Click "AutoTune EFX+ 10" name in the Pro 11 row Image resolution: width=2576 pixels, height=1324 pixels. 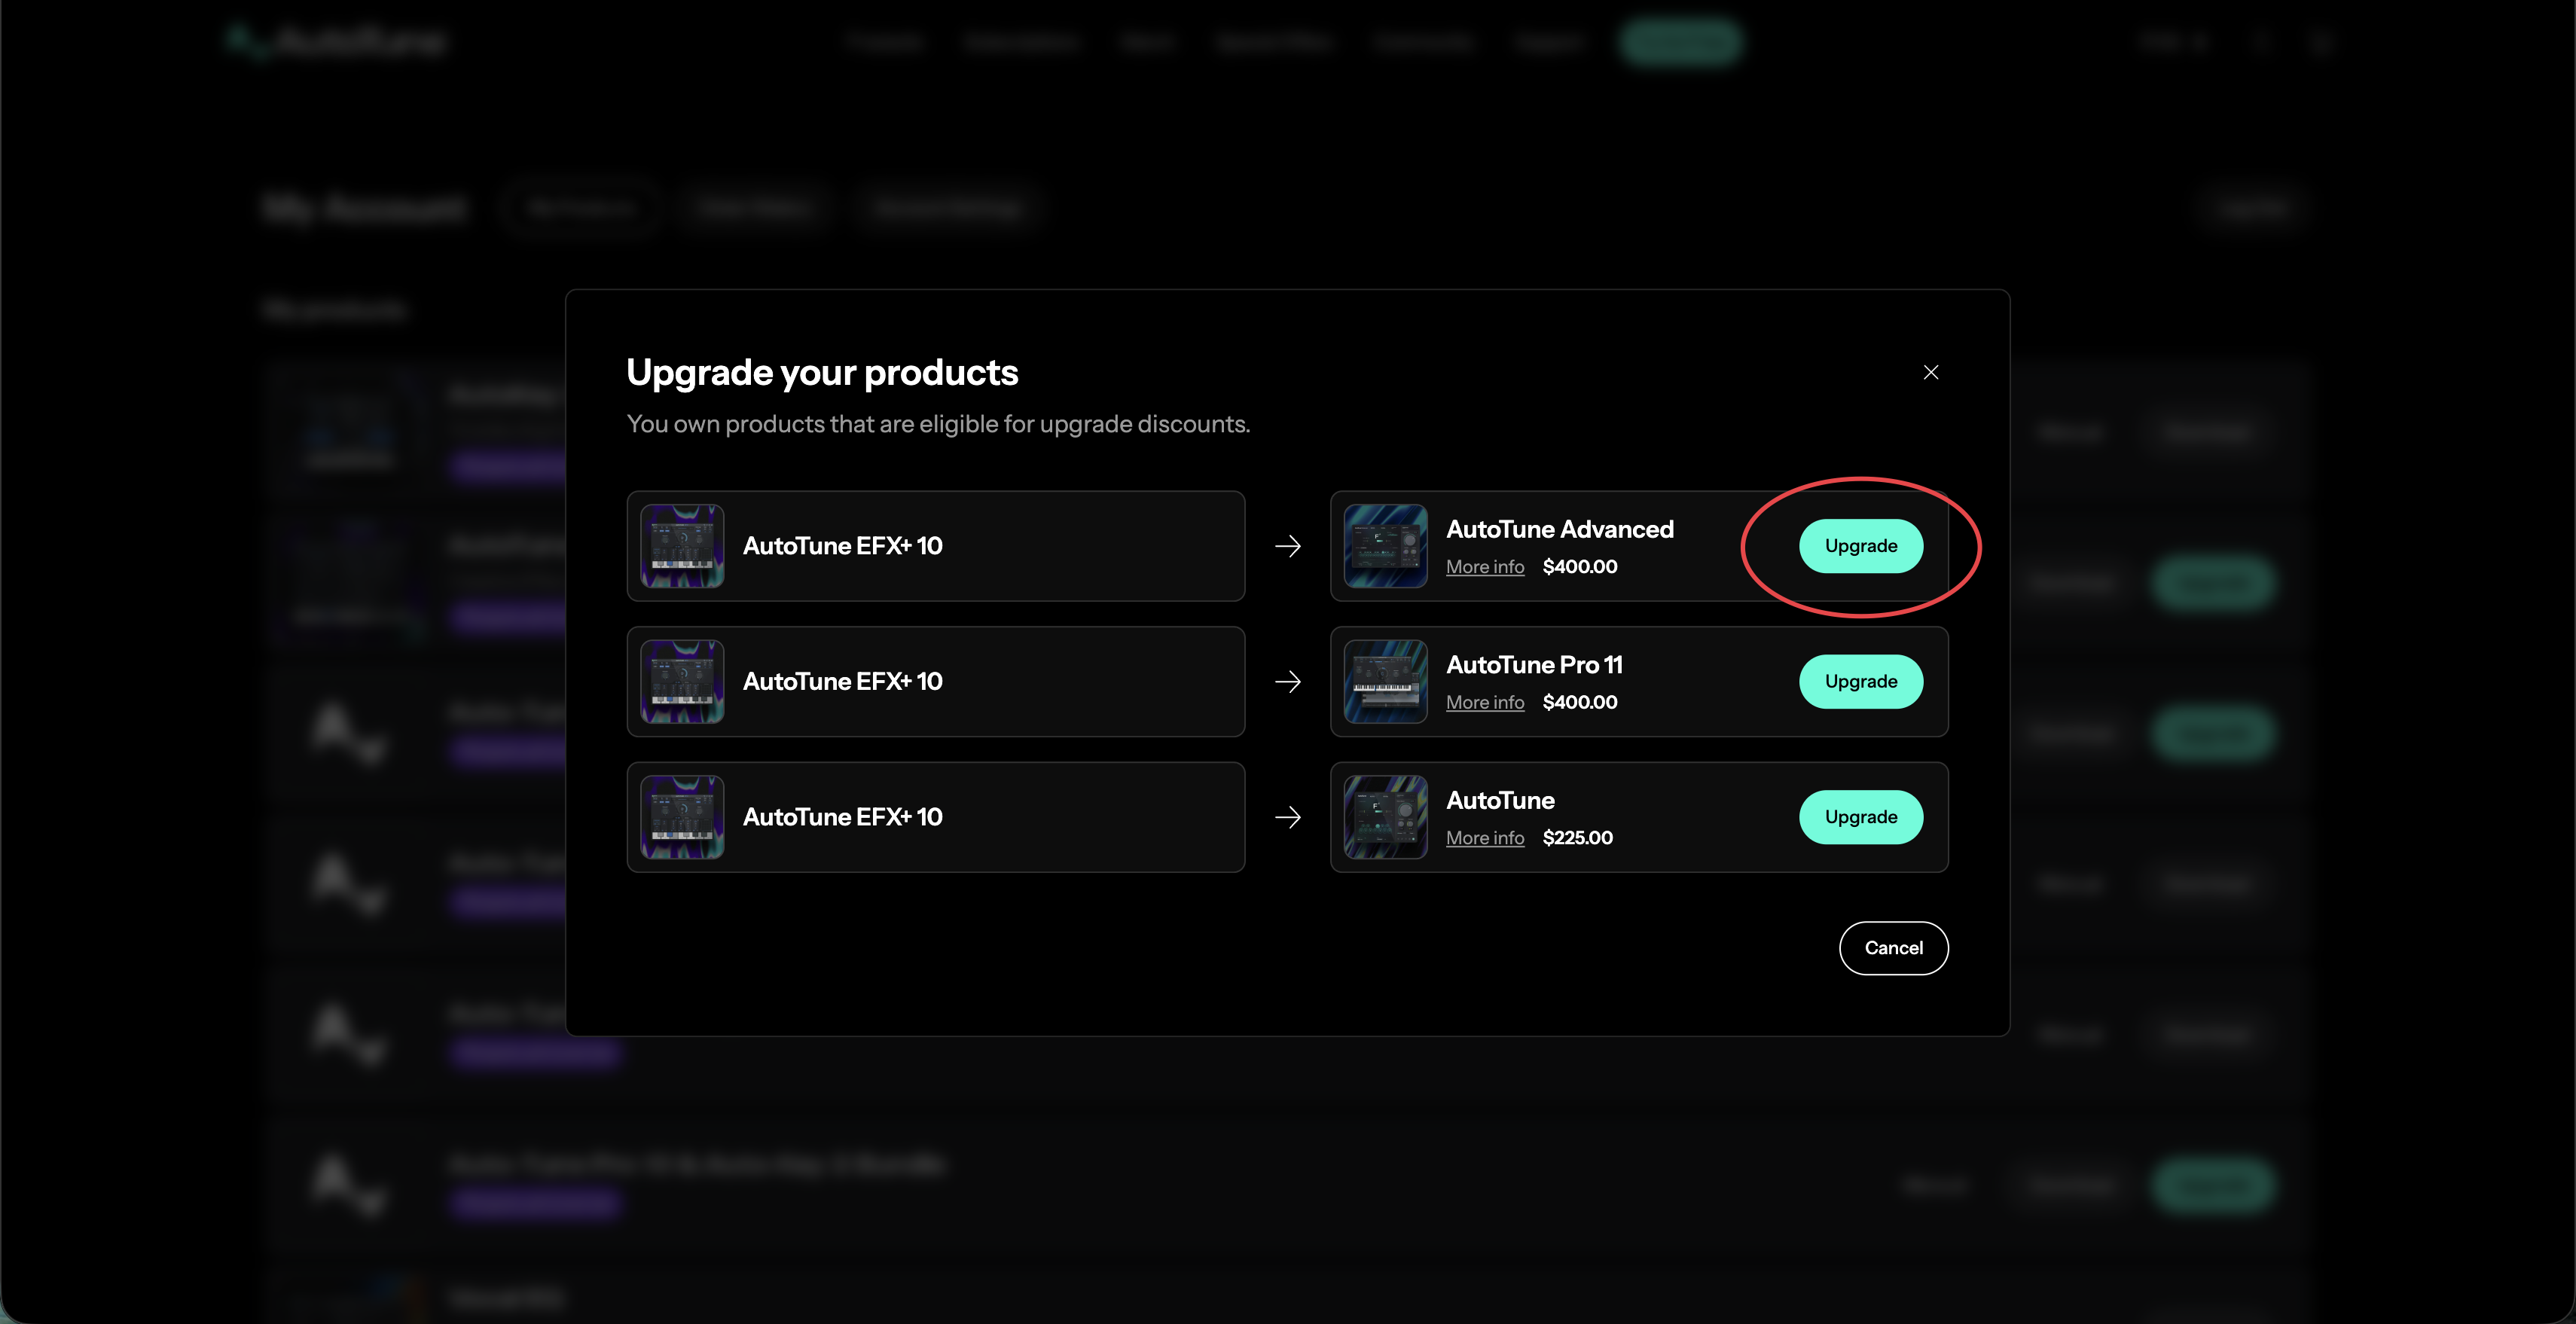[x=843, y=682]
